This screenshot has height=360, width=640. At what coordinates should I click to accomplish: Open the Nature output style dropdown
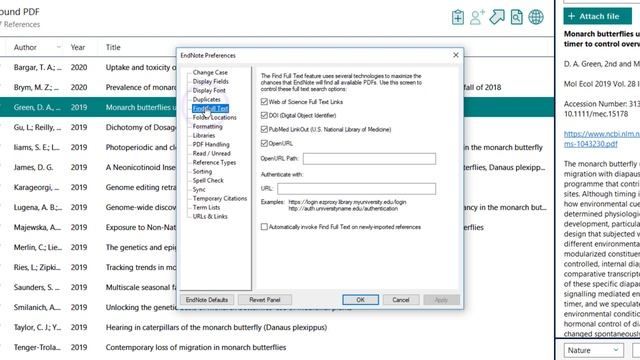click(593, 350)
